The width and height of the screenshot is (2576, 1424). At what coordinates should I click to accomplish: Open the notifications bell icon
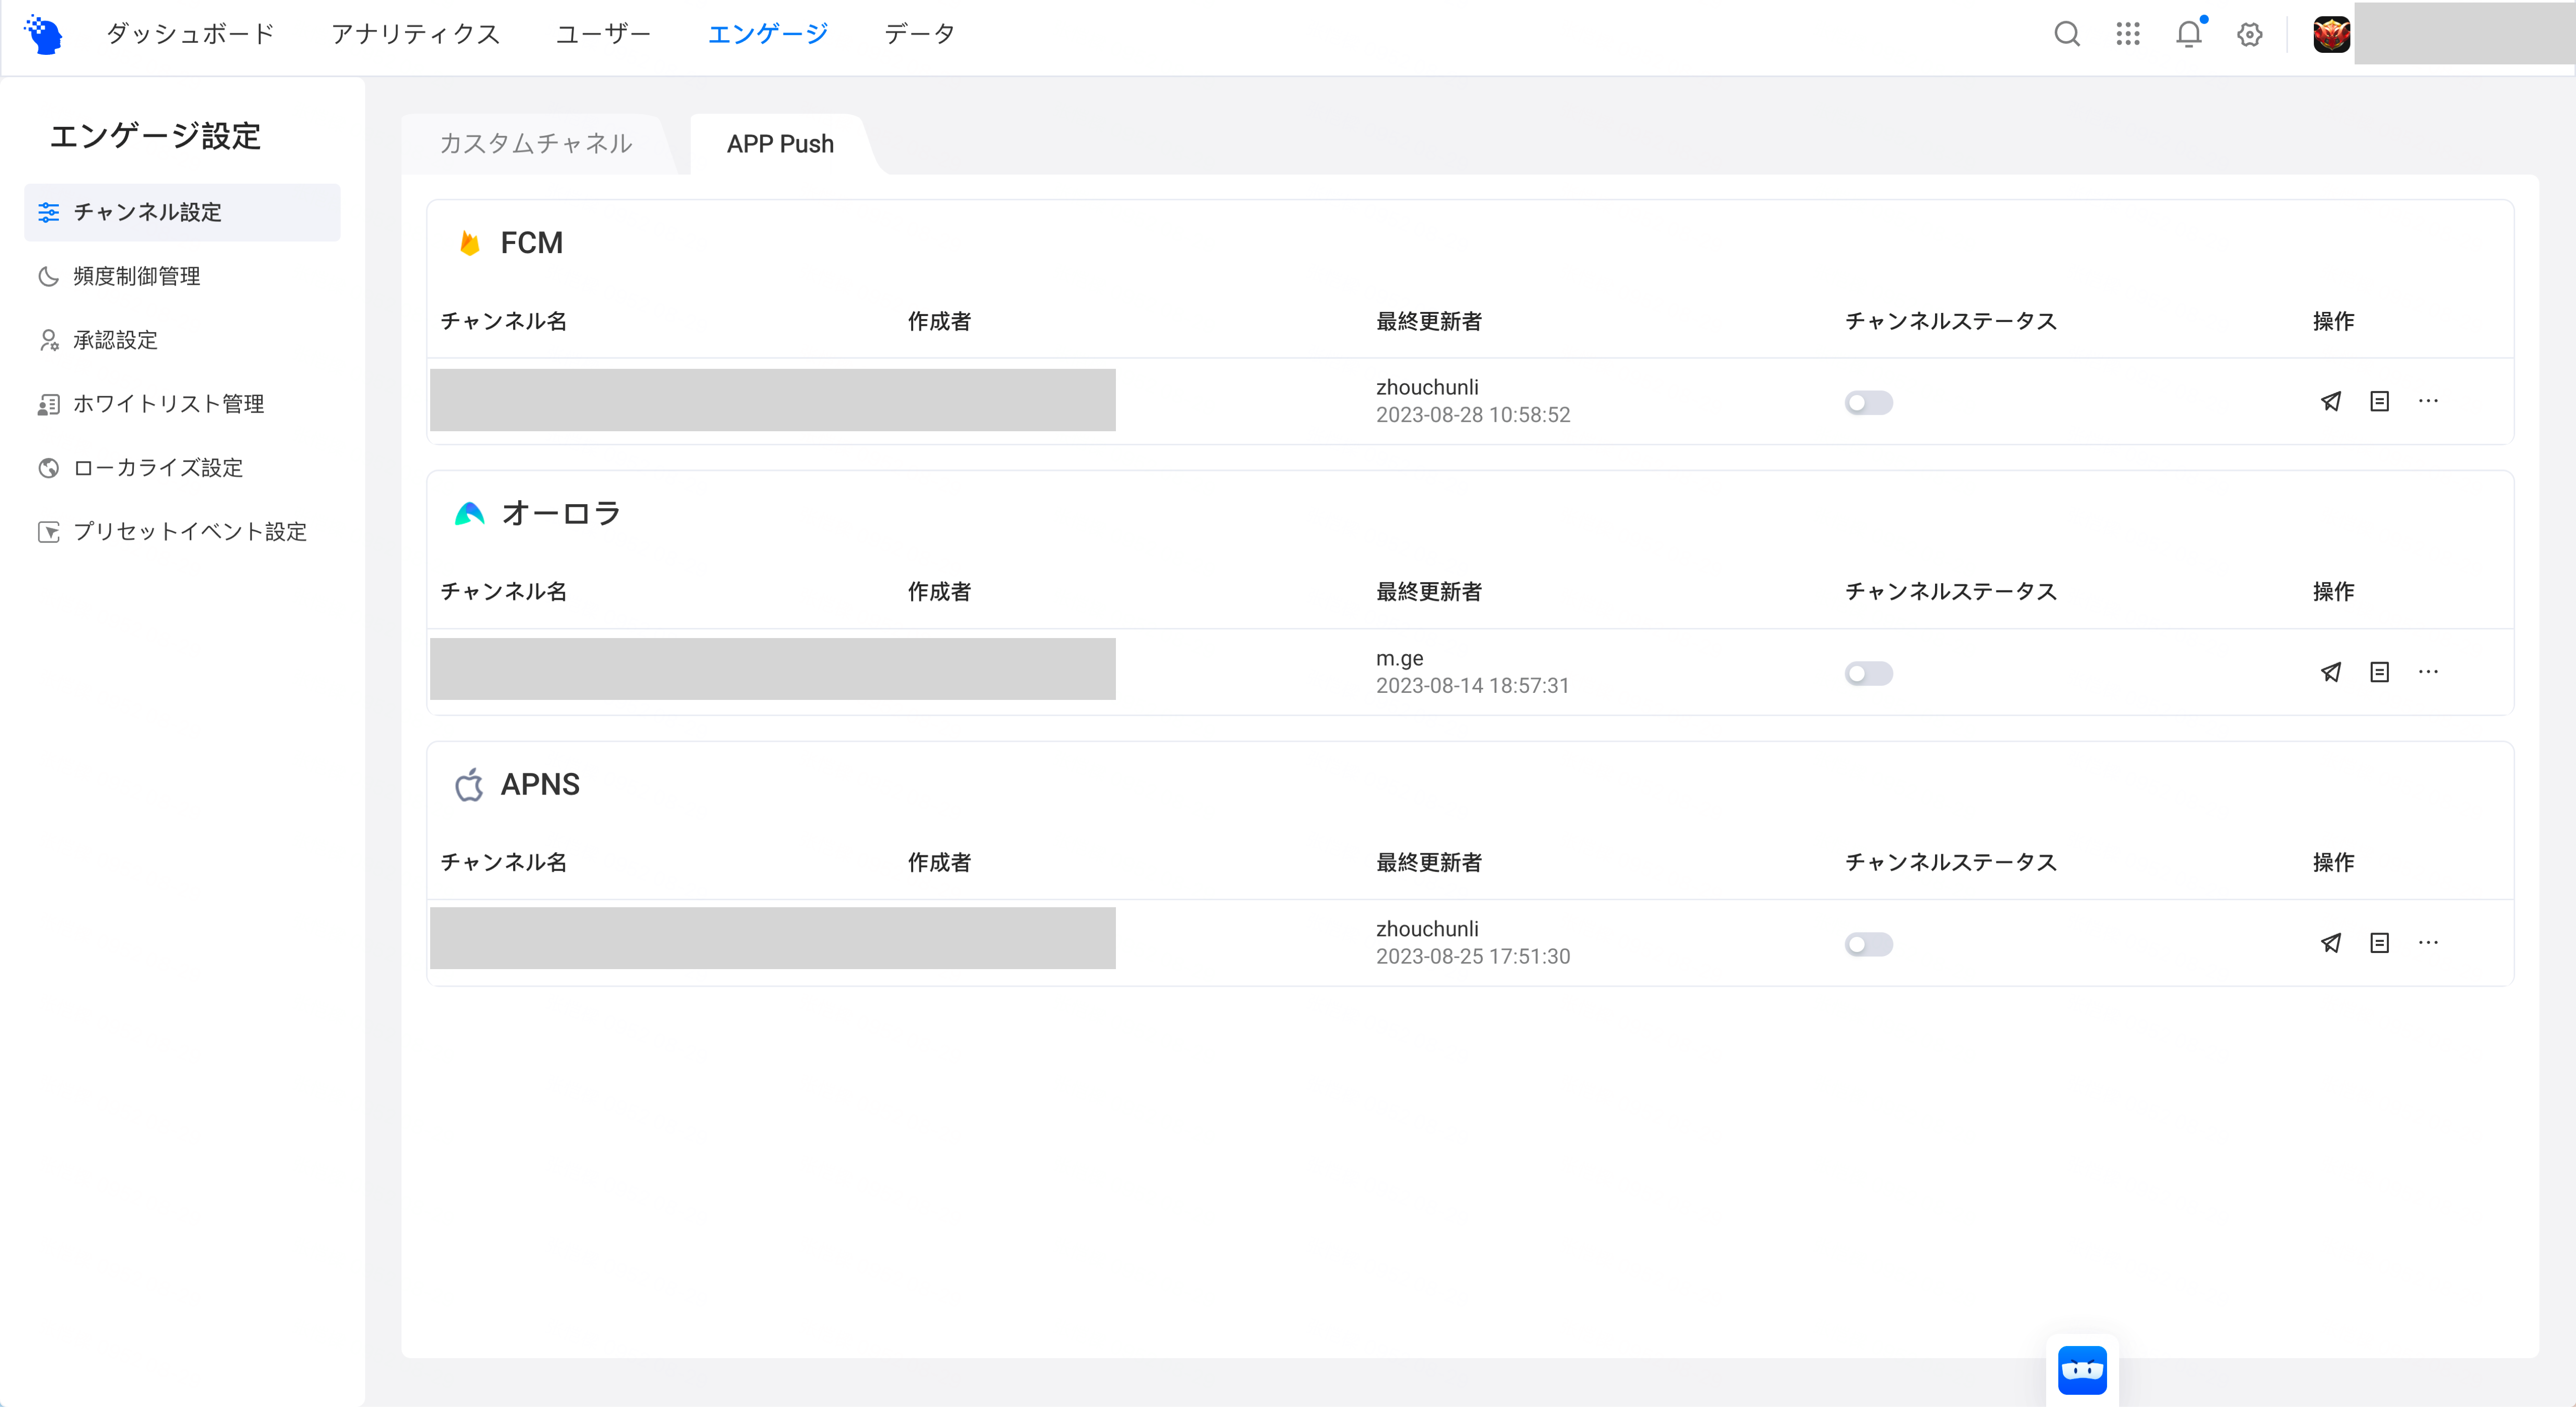2188,34
